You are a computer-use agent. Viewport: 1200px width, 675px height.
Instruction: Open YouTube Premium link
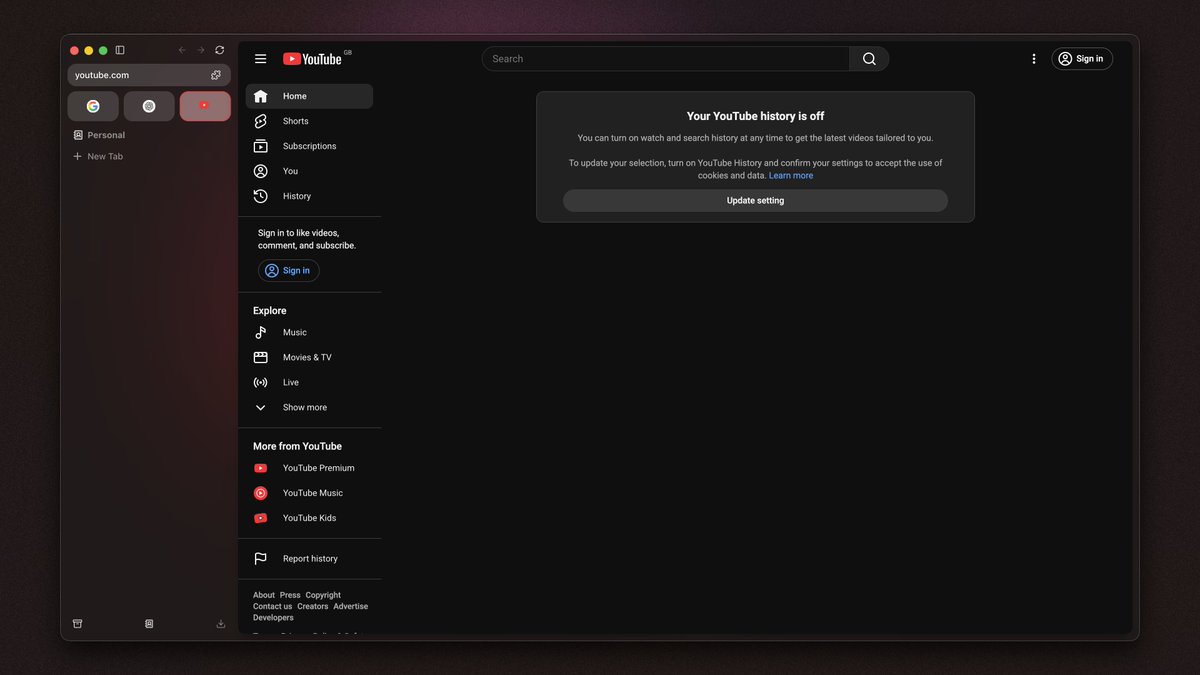click(309, 468)
